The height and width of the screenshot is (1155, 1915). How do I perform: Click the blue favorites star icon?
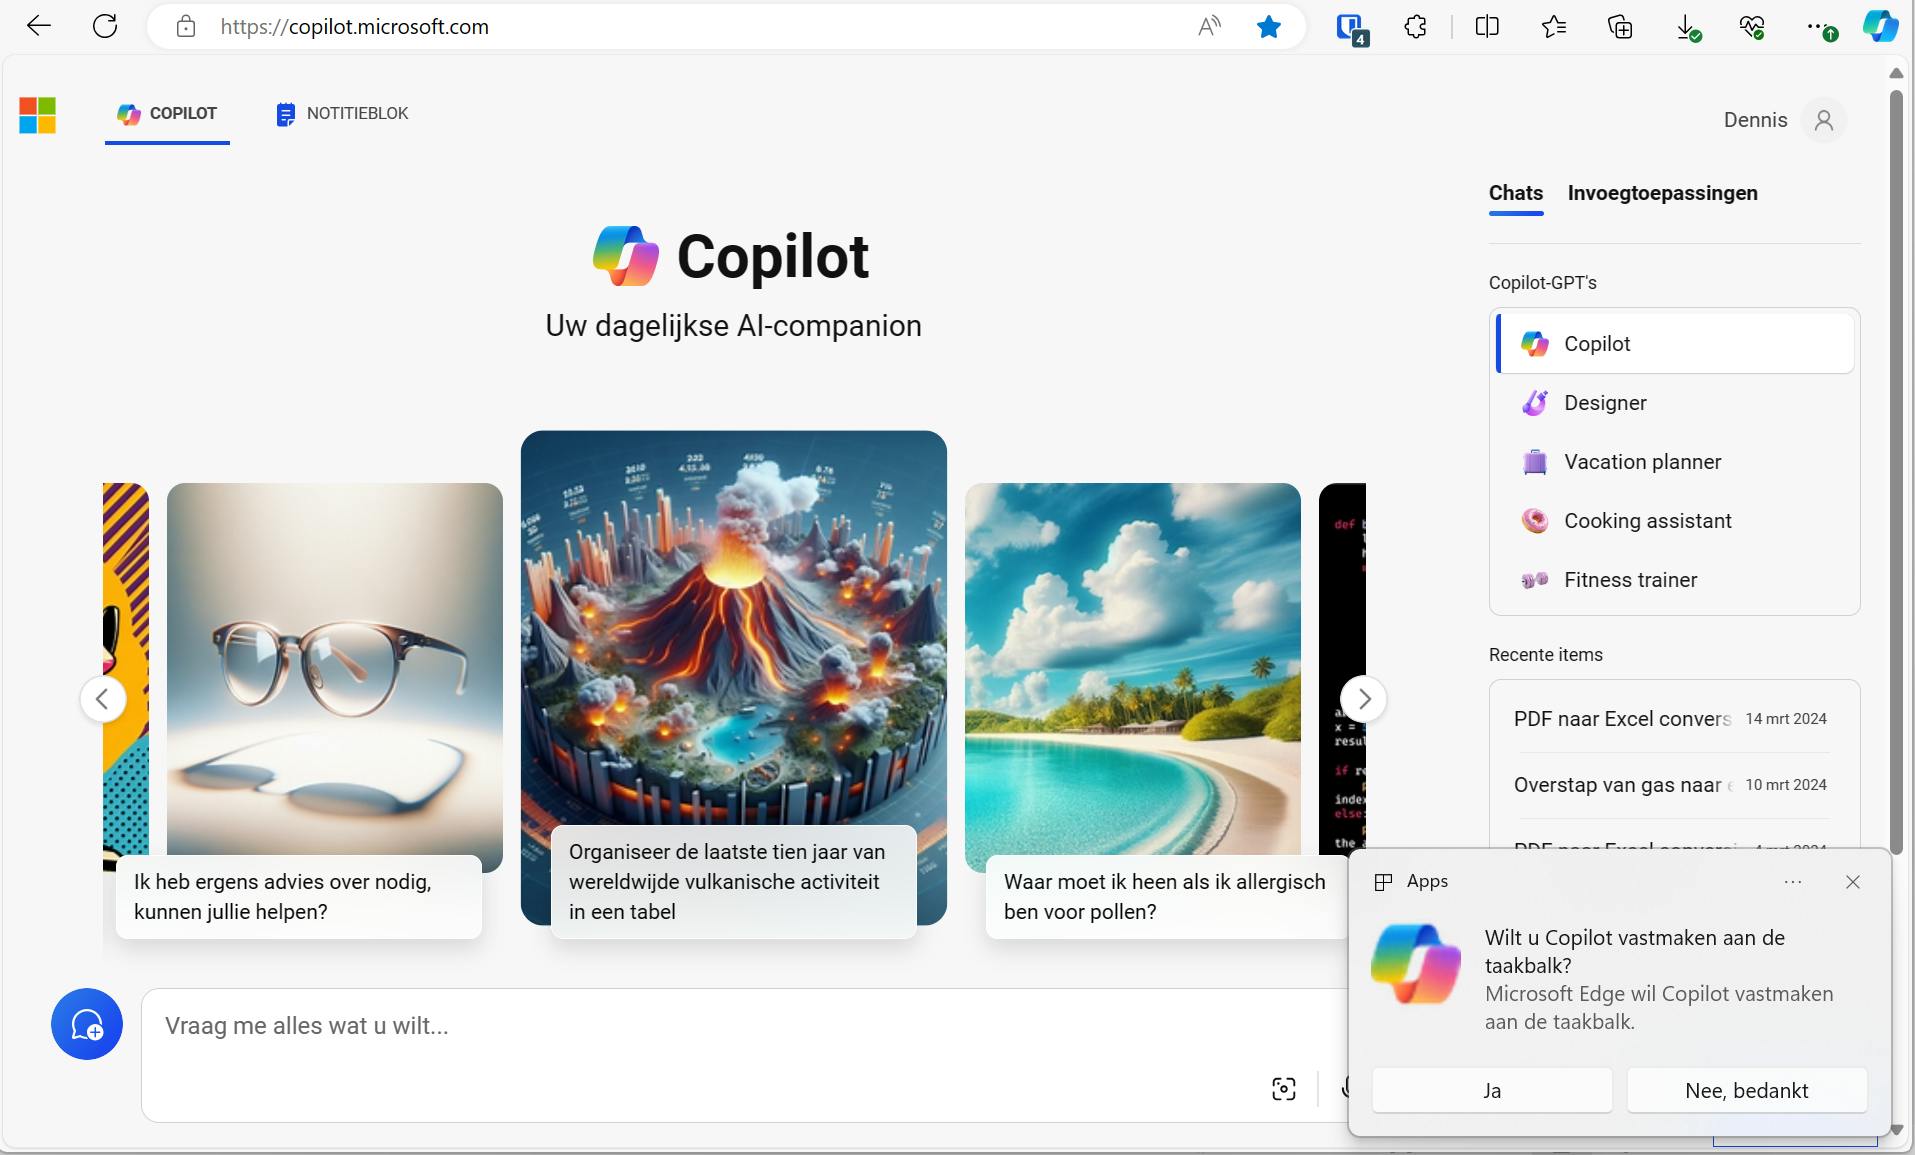[1269, 27]
